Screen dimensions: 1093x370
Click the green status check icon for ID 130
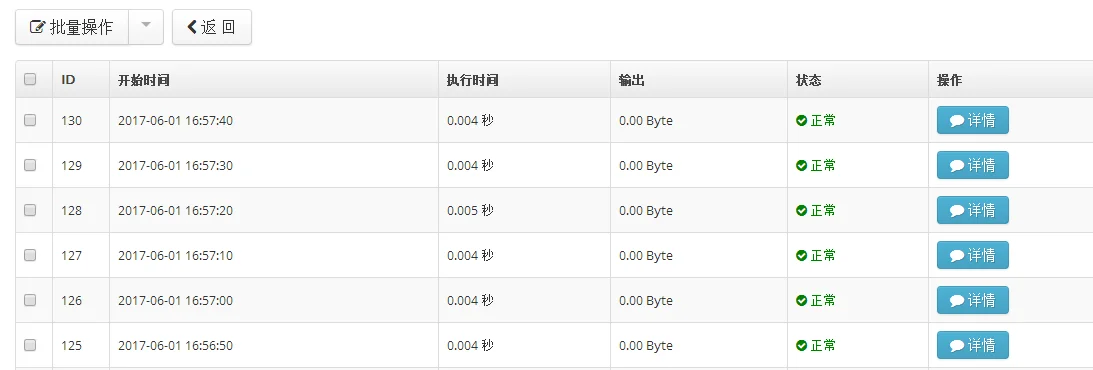tap(802, 121)
